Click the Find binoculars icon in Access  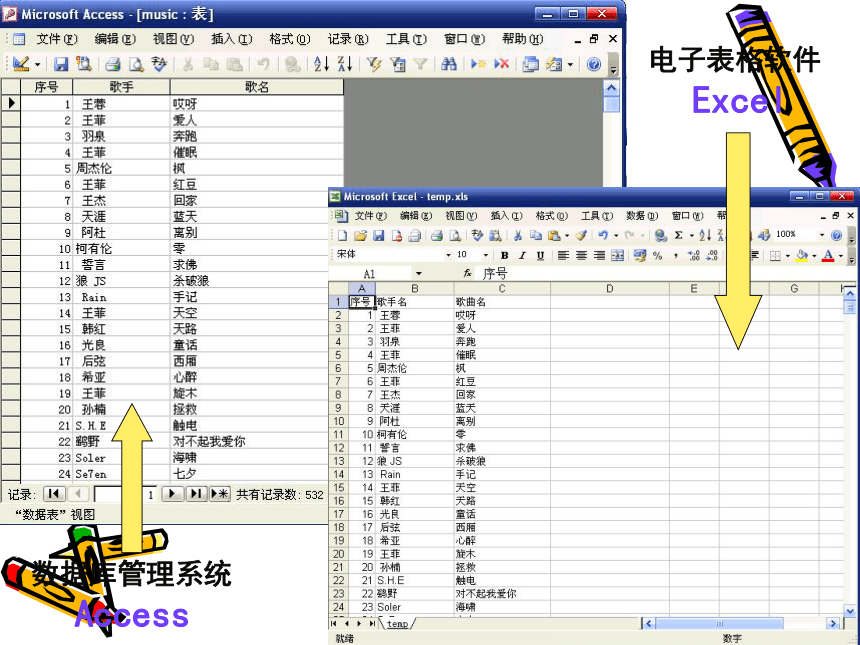point(449,65)
